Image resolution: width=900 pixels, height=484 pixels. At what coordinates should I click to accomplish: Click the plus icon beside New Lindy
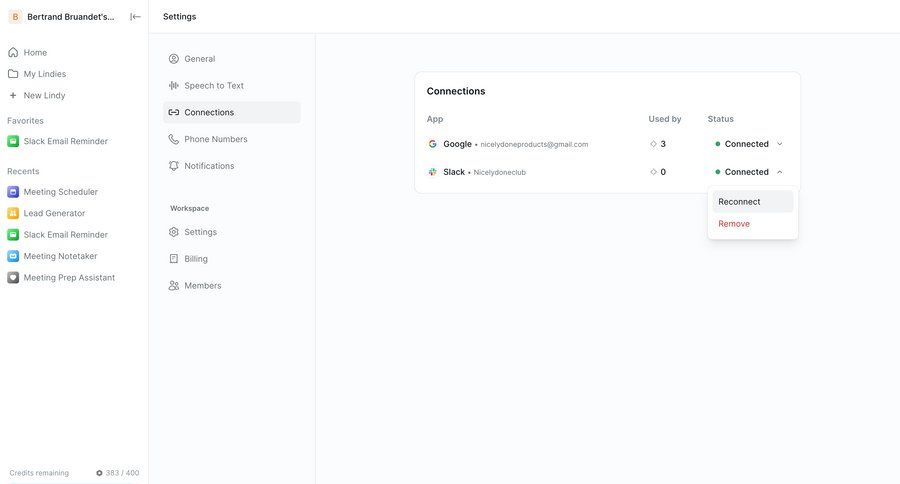coord(13,95)
